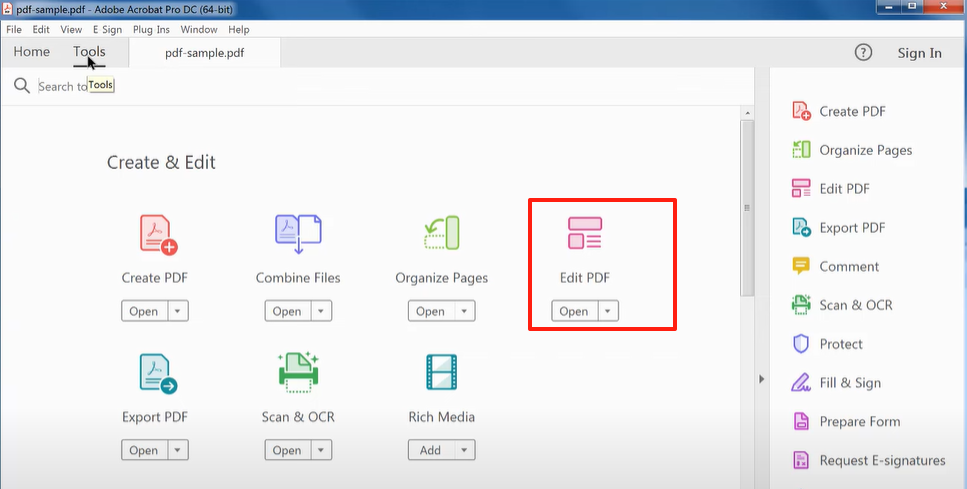Click the Fill & Sign pen icon
This screenshot has width=967, height=489.
coord(801,382)
